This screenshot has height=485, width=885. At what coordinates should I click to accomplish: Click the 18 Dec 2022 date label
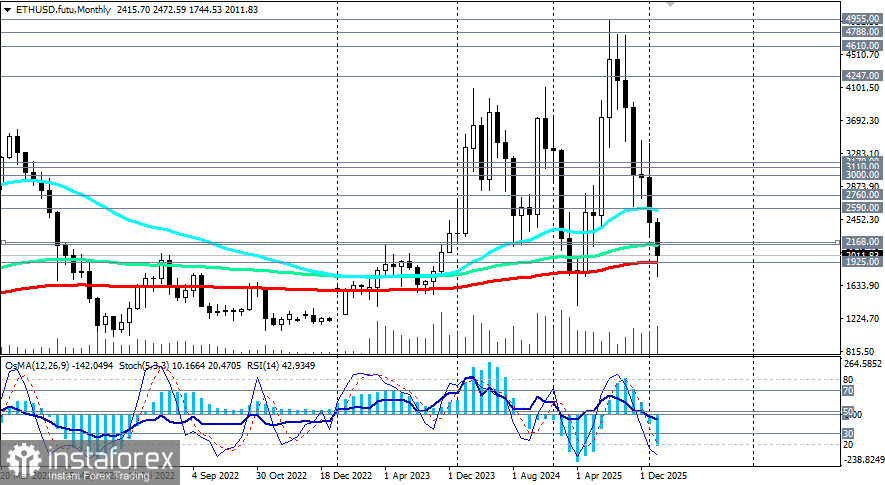point(346,475)
